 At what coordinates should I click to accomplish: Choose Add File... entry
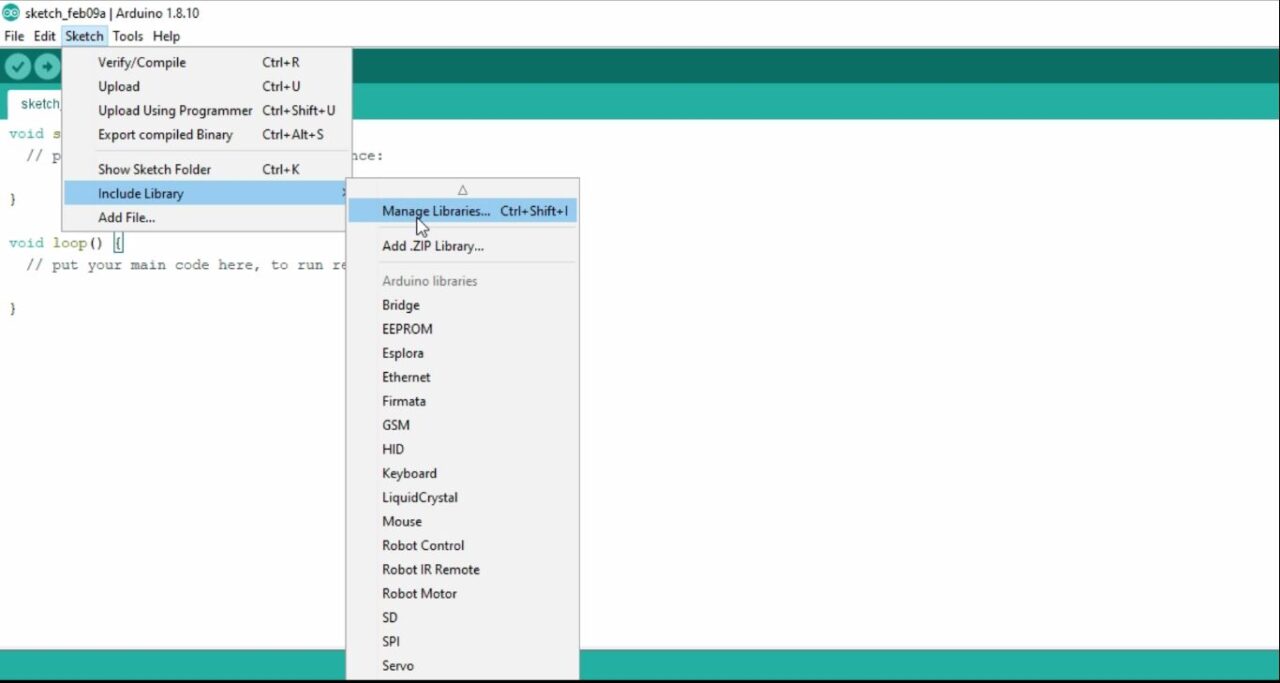tap(207, 217)
